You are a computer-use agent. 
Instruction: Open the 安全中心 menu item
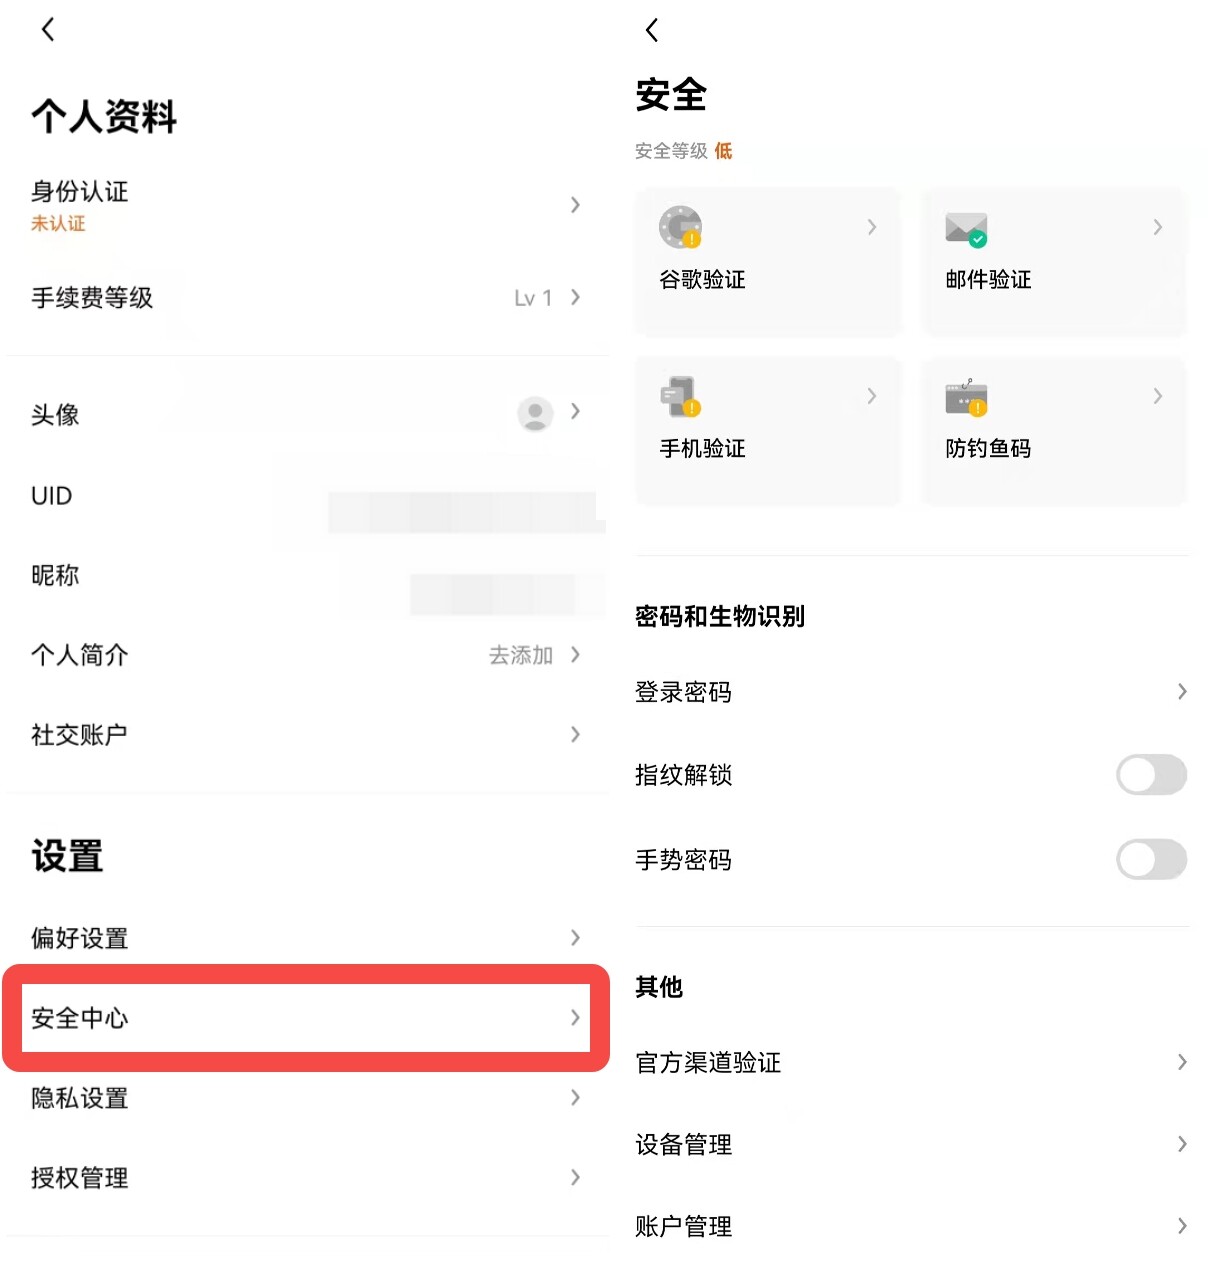tap(306, 1018)
